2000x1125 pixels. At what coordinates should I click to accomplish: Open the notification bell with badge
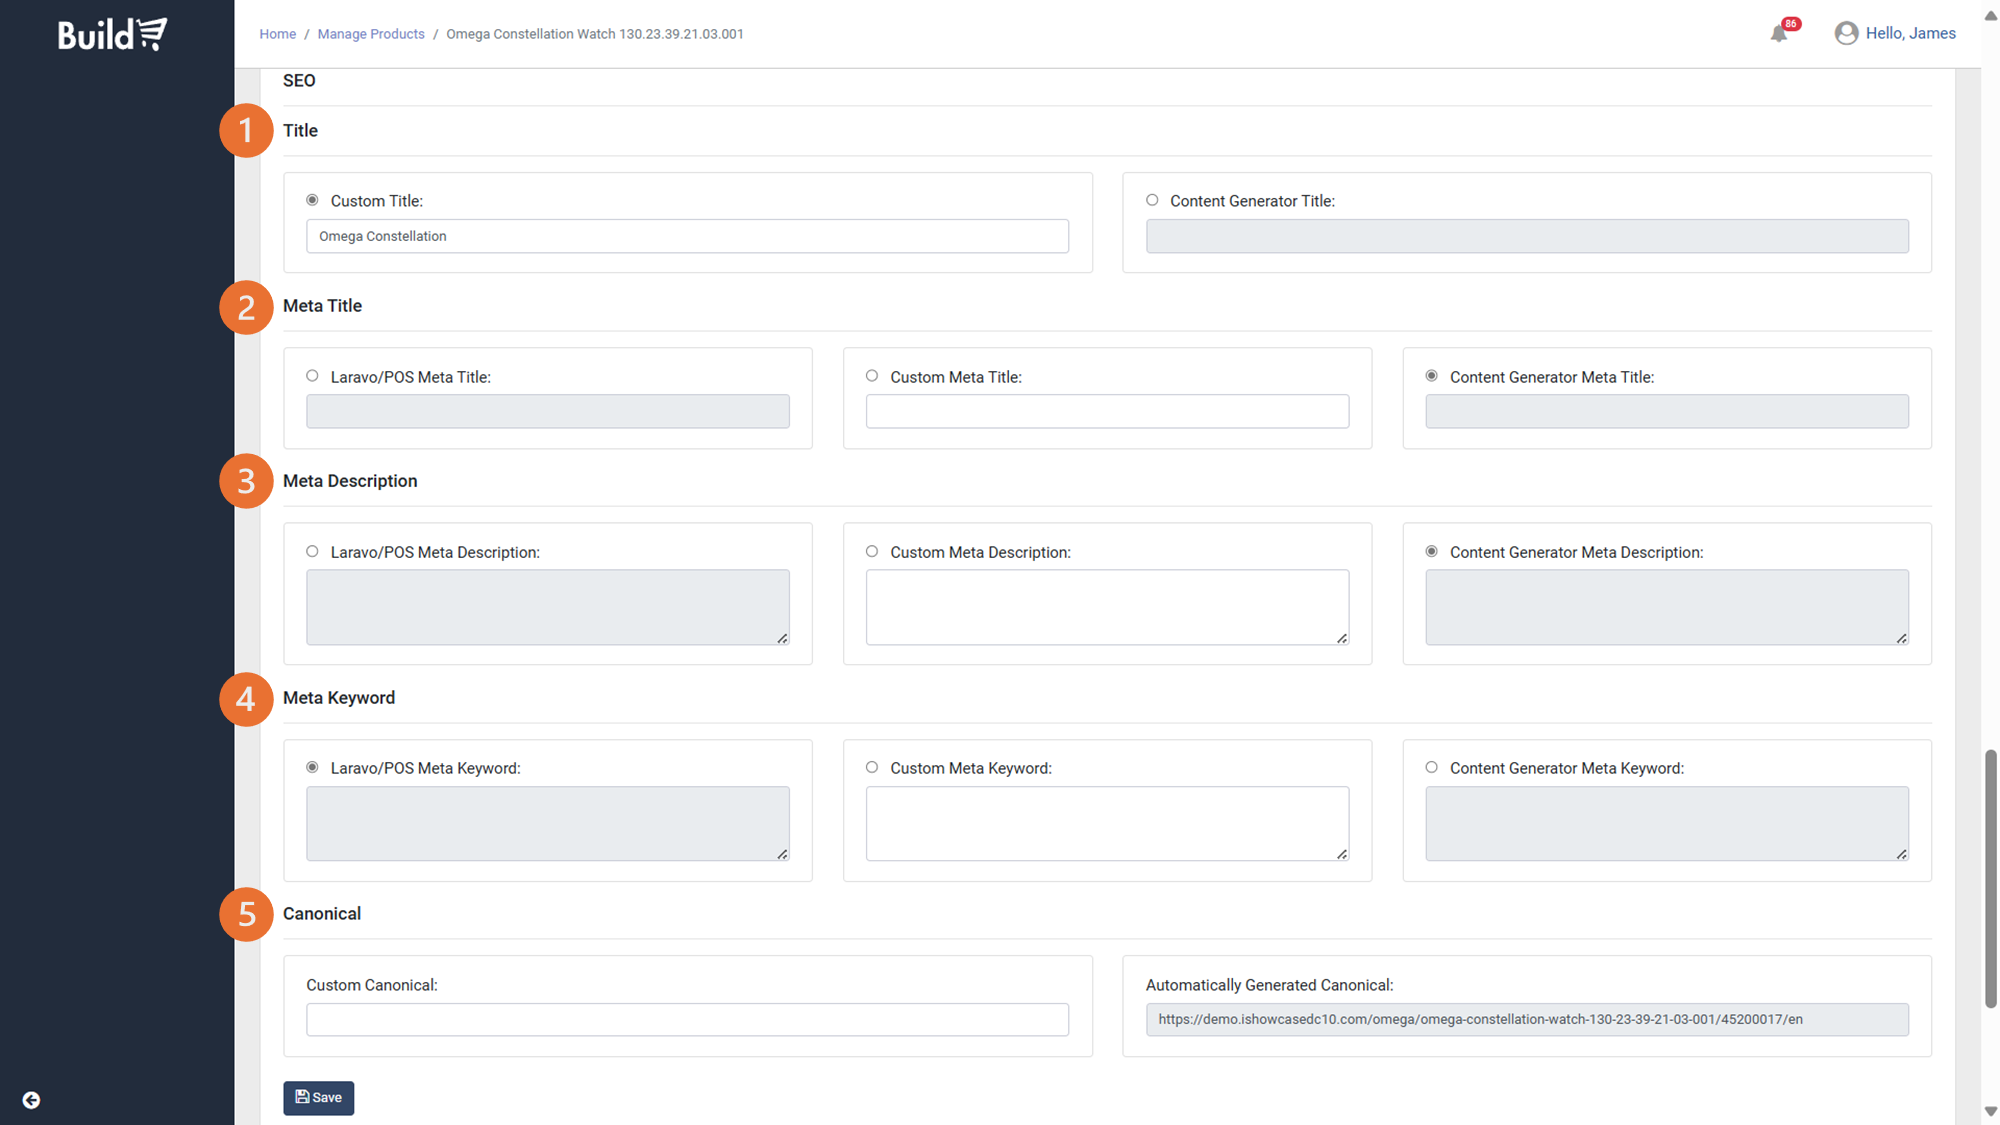1779,33
